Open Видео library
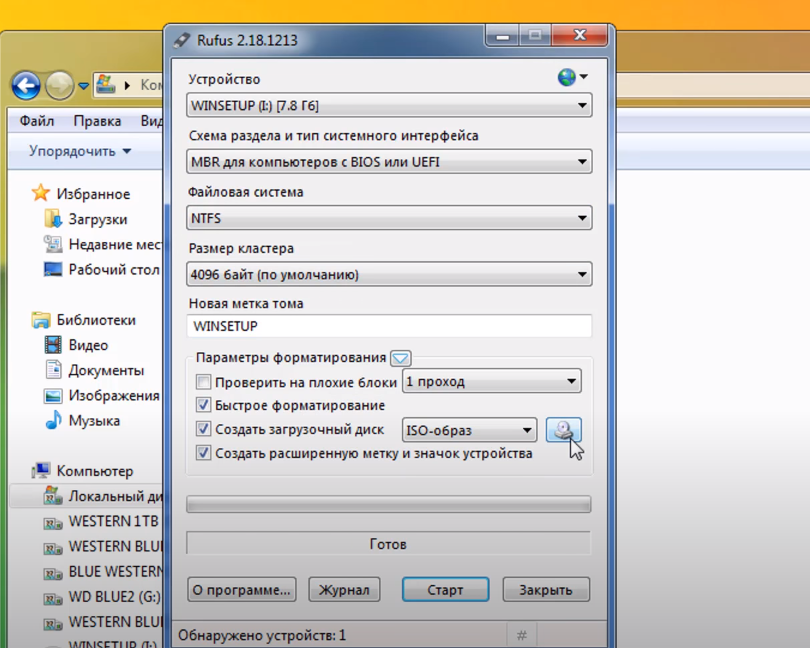This screenshot has height=648, width=810. (76, 345)
